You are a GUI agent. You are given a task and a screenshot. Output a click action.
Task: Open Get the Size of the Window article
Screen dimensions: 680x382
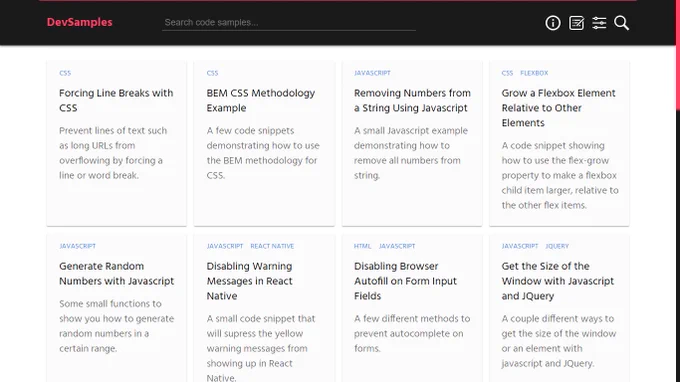[557, 281]
